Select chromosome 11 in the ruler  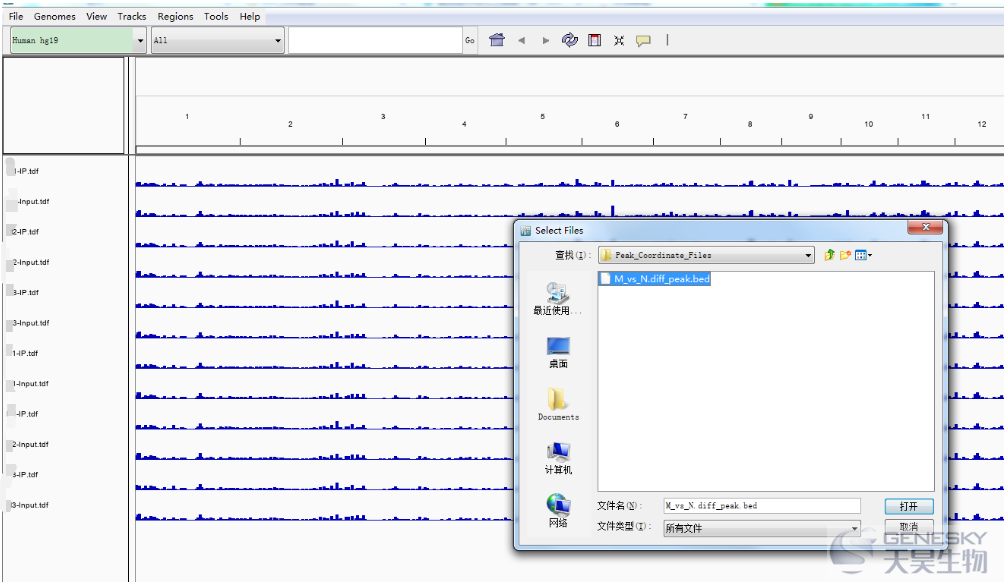pyautogui.click(x=926, y=117)
